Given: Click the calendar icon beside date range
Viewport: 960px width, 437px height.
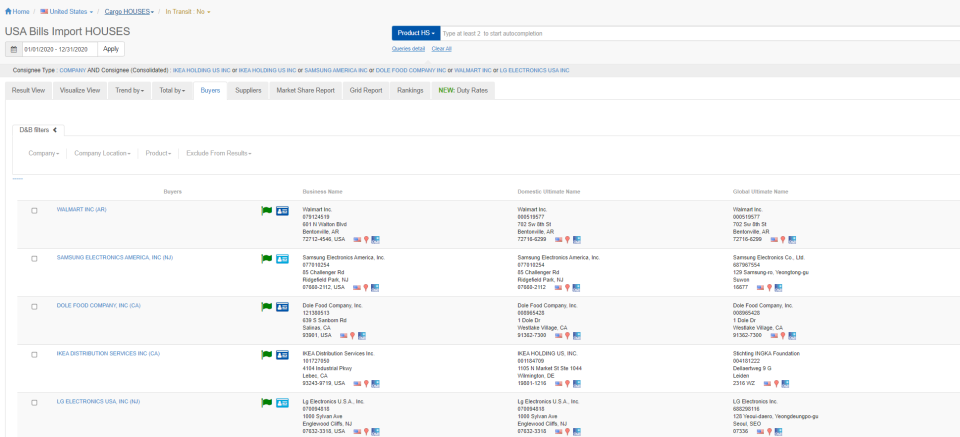Looking at the screenshot, I should coord(13,49).
